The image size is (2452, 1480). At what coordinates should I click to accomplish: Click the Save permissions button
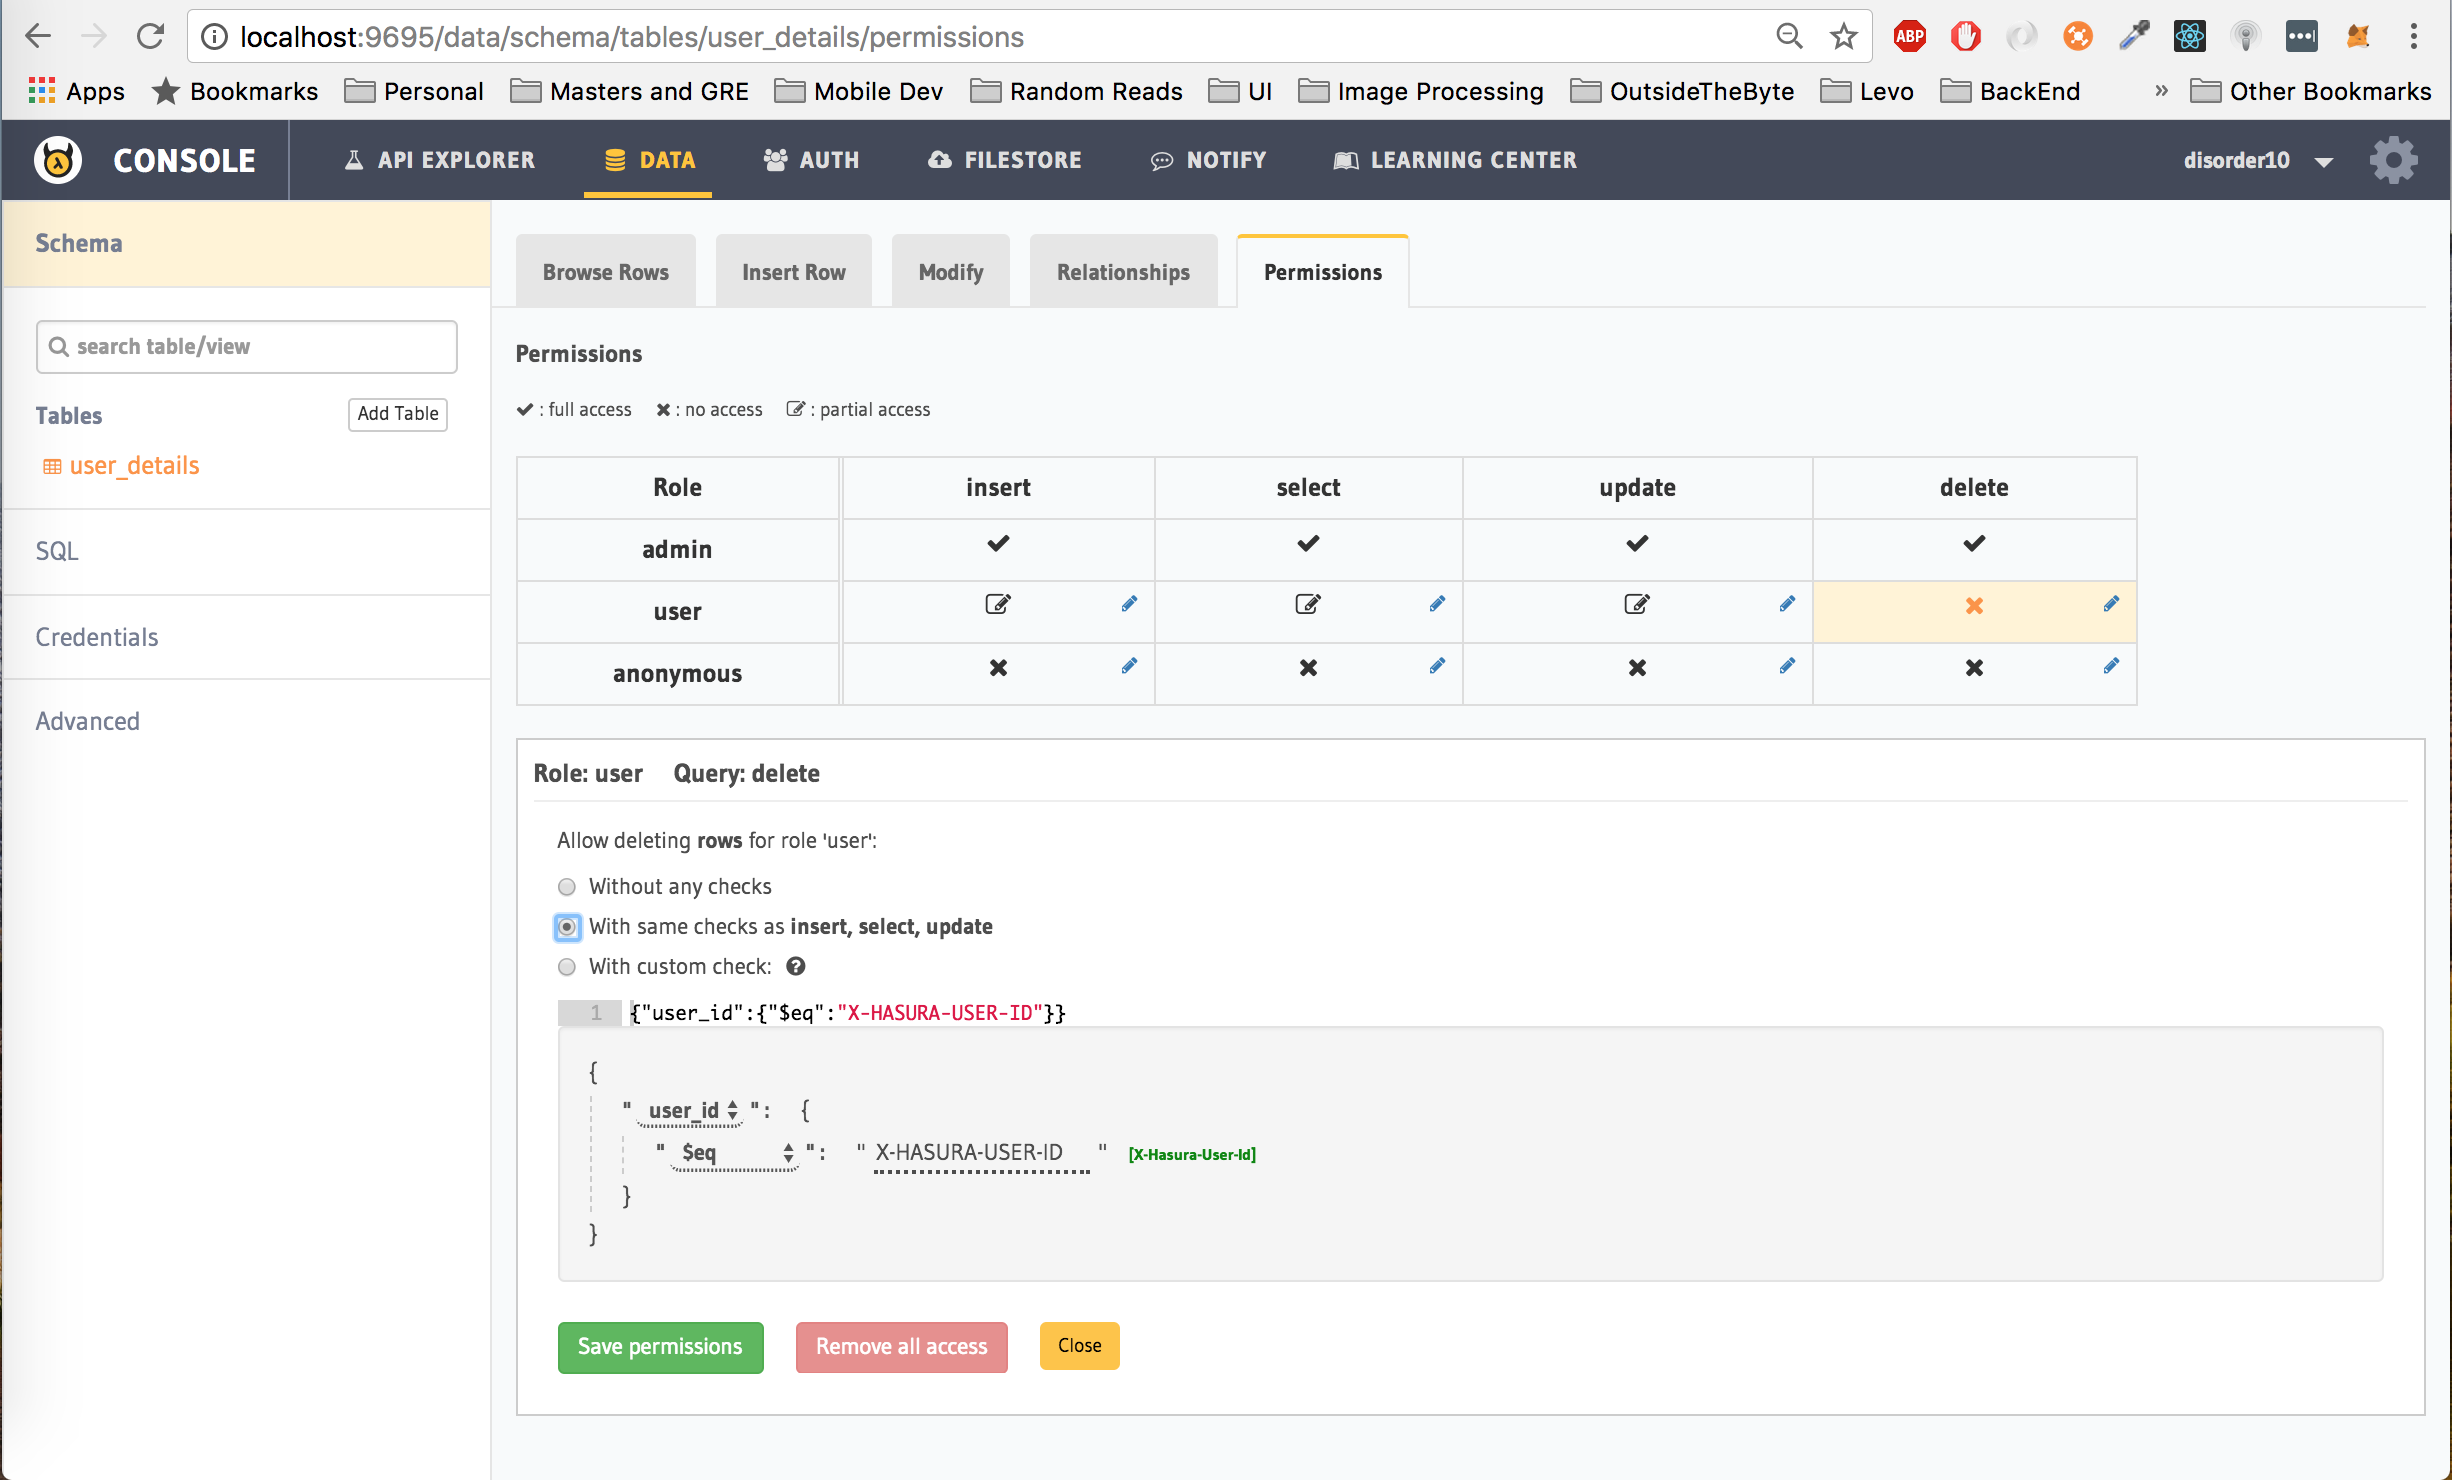[x=660, y=1347]
